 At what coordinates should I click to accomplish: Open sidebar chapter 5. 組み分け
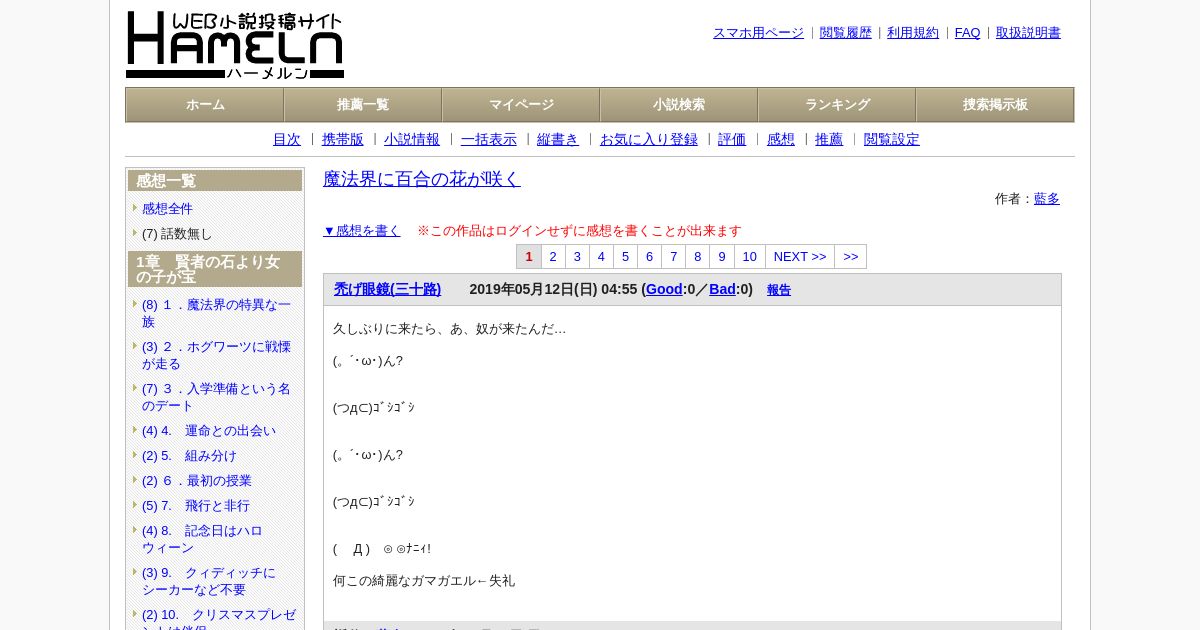pos(189,456)
